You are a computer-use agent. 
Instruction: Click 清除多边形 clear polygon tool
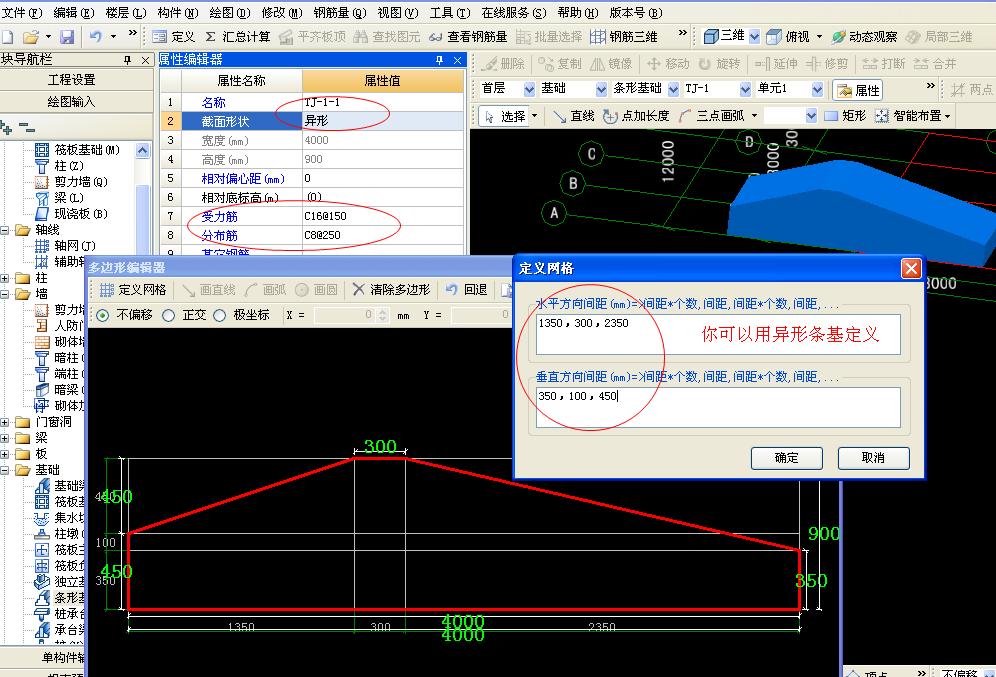[x=391, y=290]
